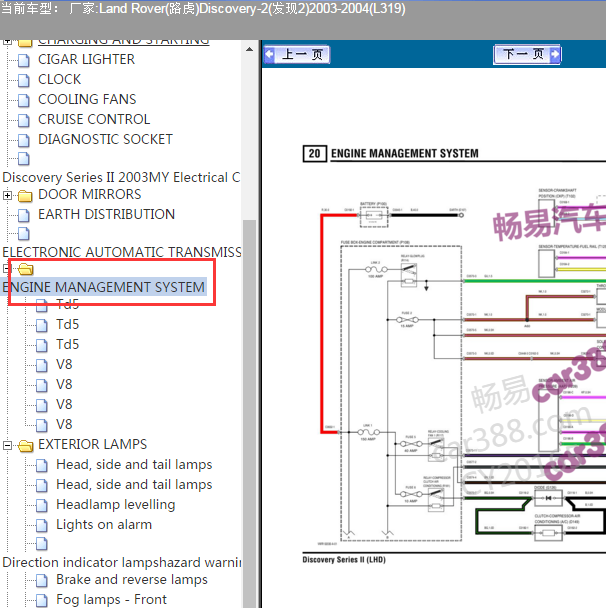This screenshot has height=608, width=606.
Task: Click the Discovery Series II (LHD) footer text
Action: click(344, 560)
